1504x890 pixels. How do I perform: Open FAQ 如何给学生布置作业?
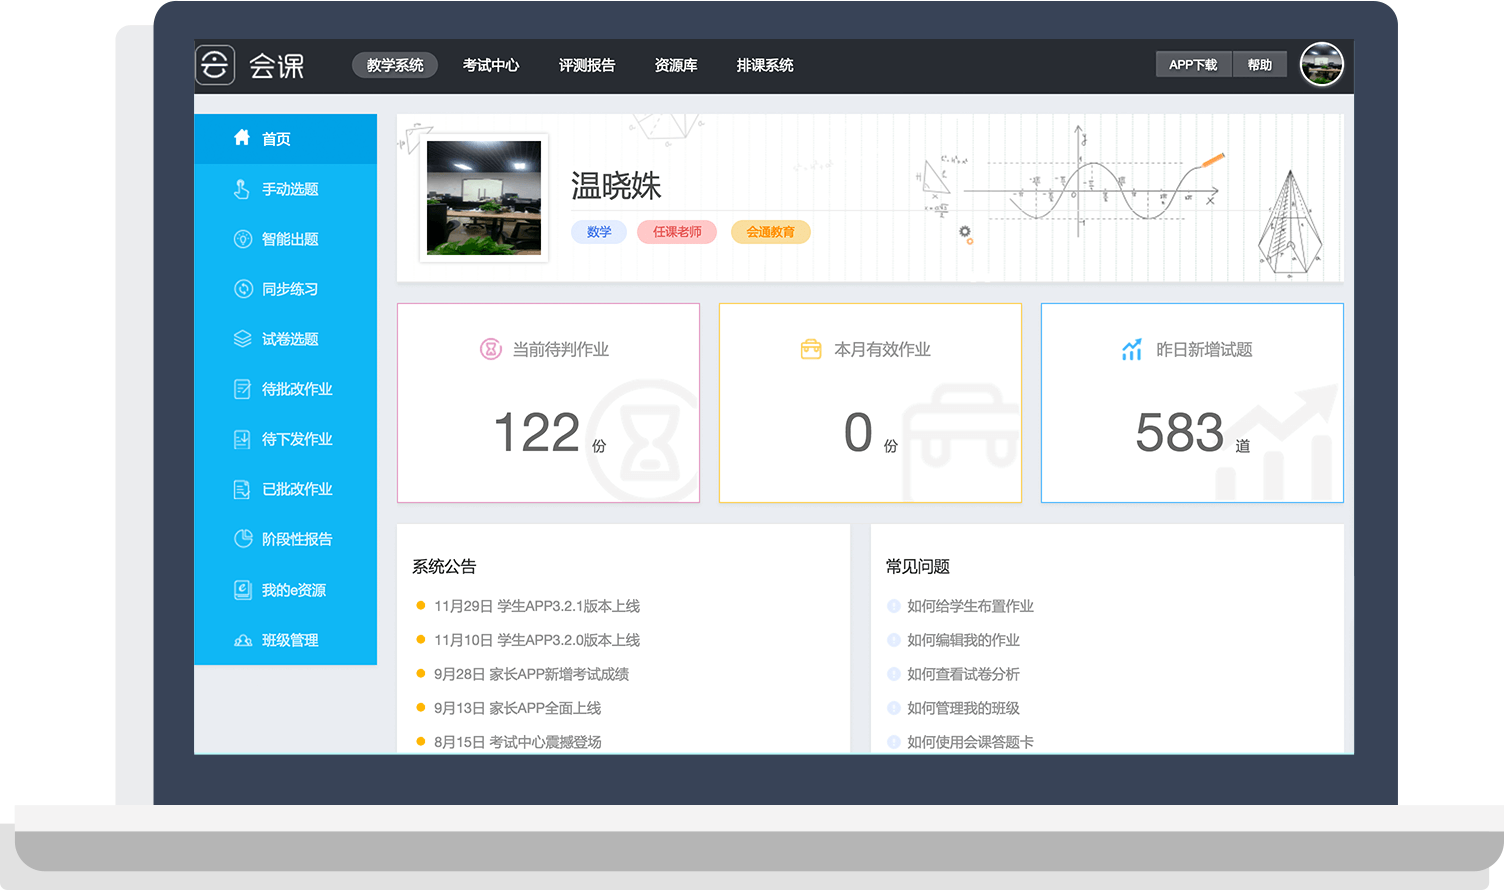tap(970, 606)
